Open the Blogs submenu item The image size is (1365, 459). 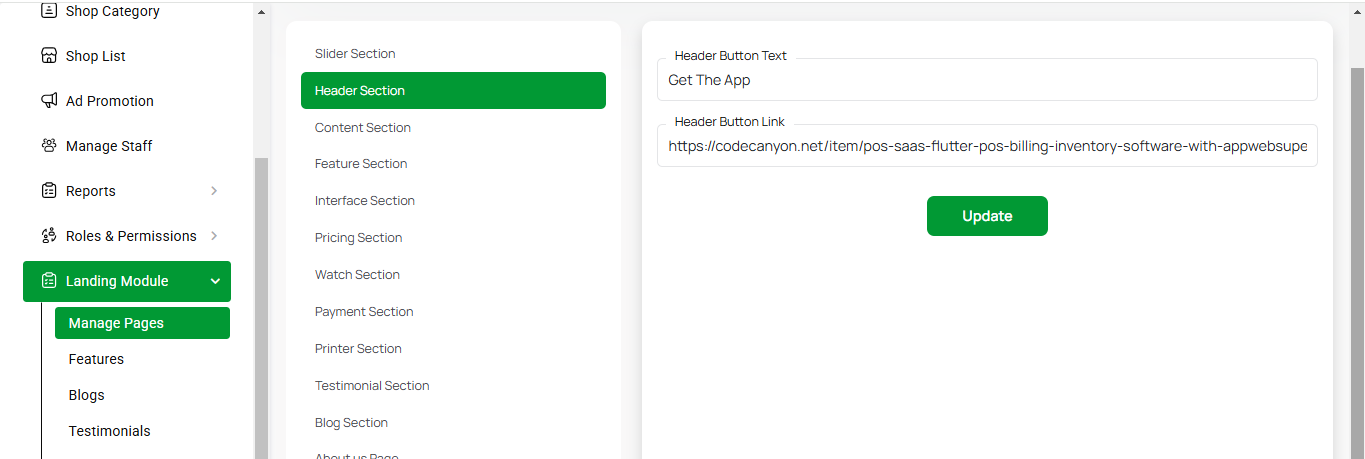point(86,395)
